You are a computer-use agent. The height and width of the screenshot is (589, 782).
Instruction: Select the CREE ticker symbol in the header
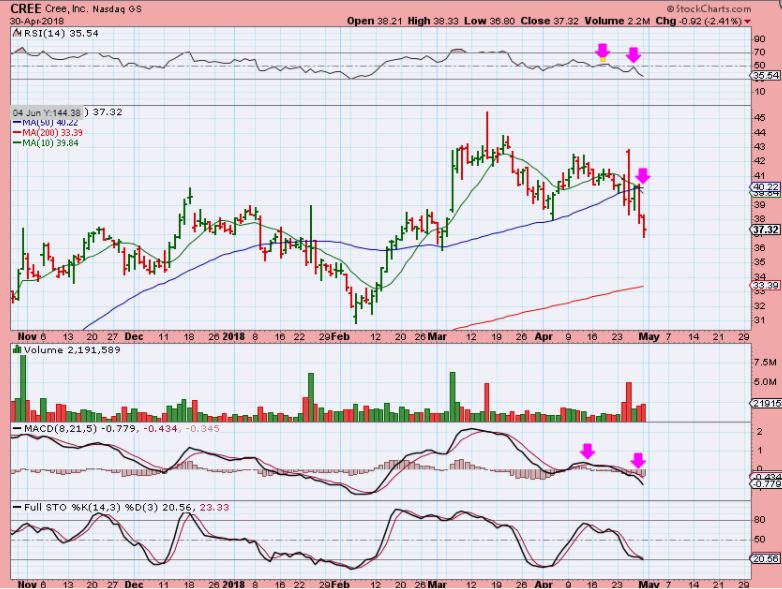click(x=25, y=7)
